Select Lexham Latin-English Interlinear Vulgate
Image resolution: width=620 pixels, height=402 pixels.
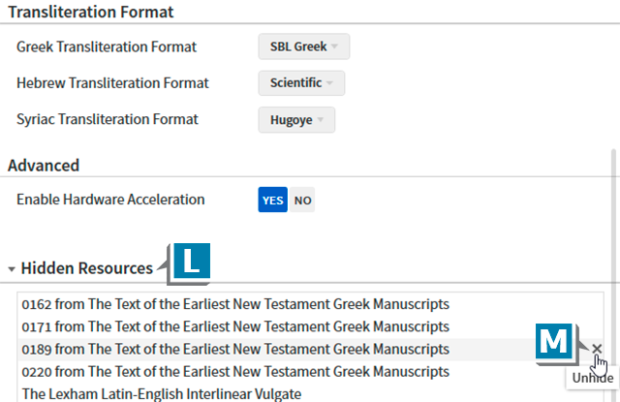click(160, 393)
